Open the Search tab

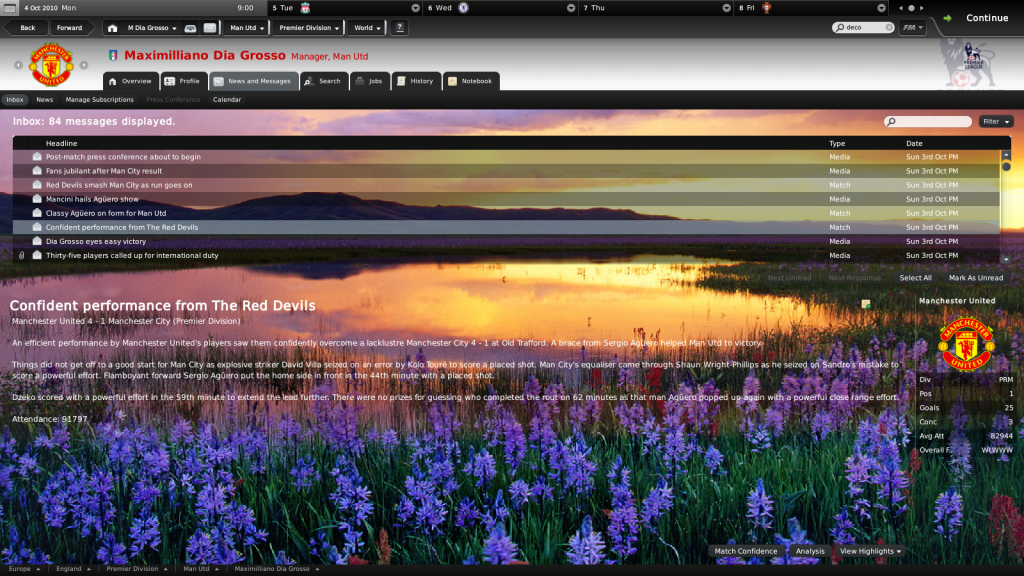tap(324, 81)
